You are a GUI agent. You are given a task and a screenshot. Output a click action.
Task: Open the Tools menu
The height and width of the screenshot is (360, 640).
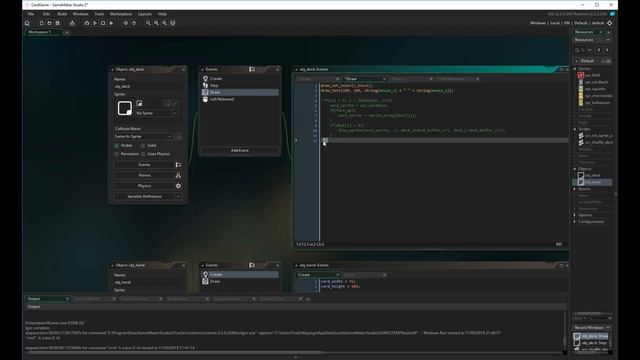click(x=99, y=14)
